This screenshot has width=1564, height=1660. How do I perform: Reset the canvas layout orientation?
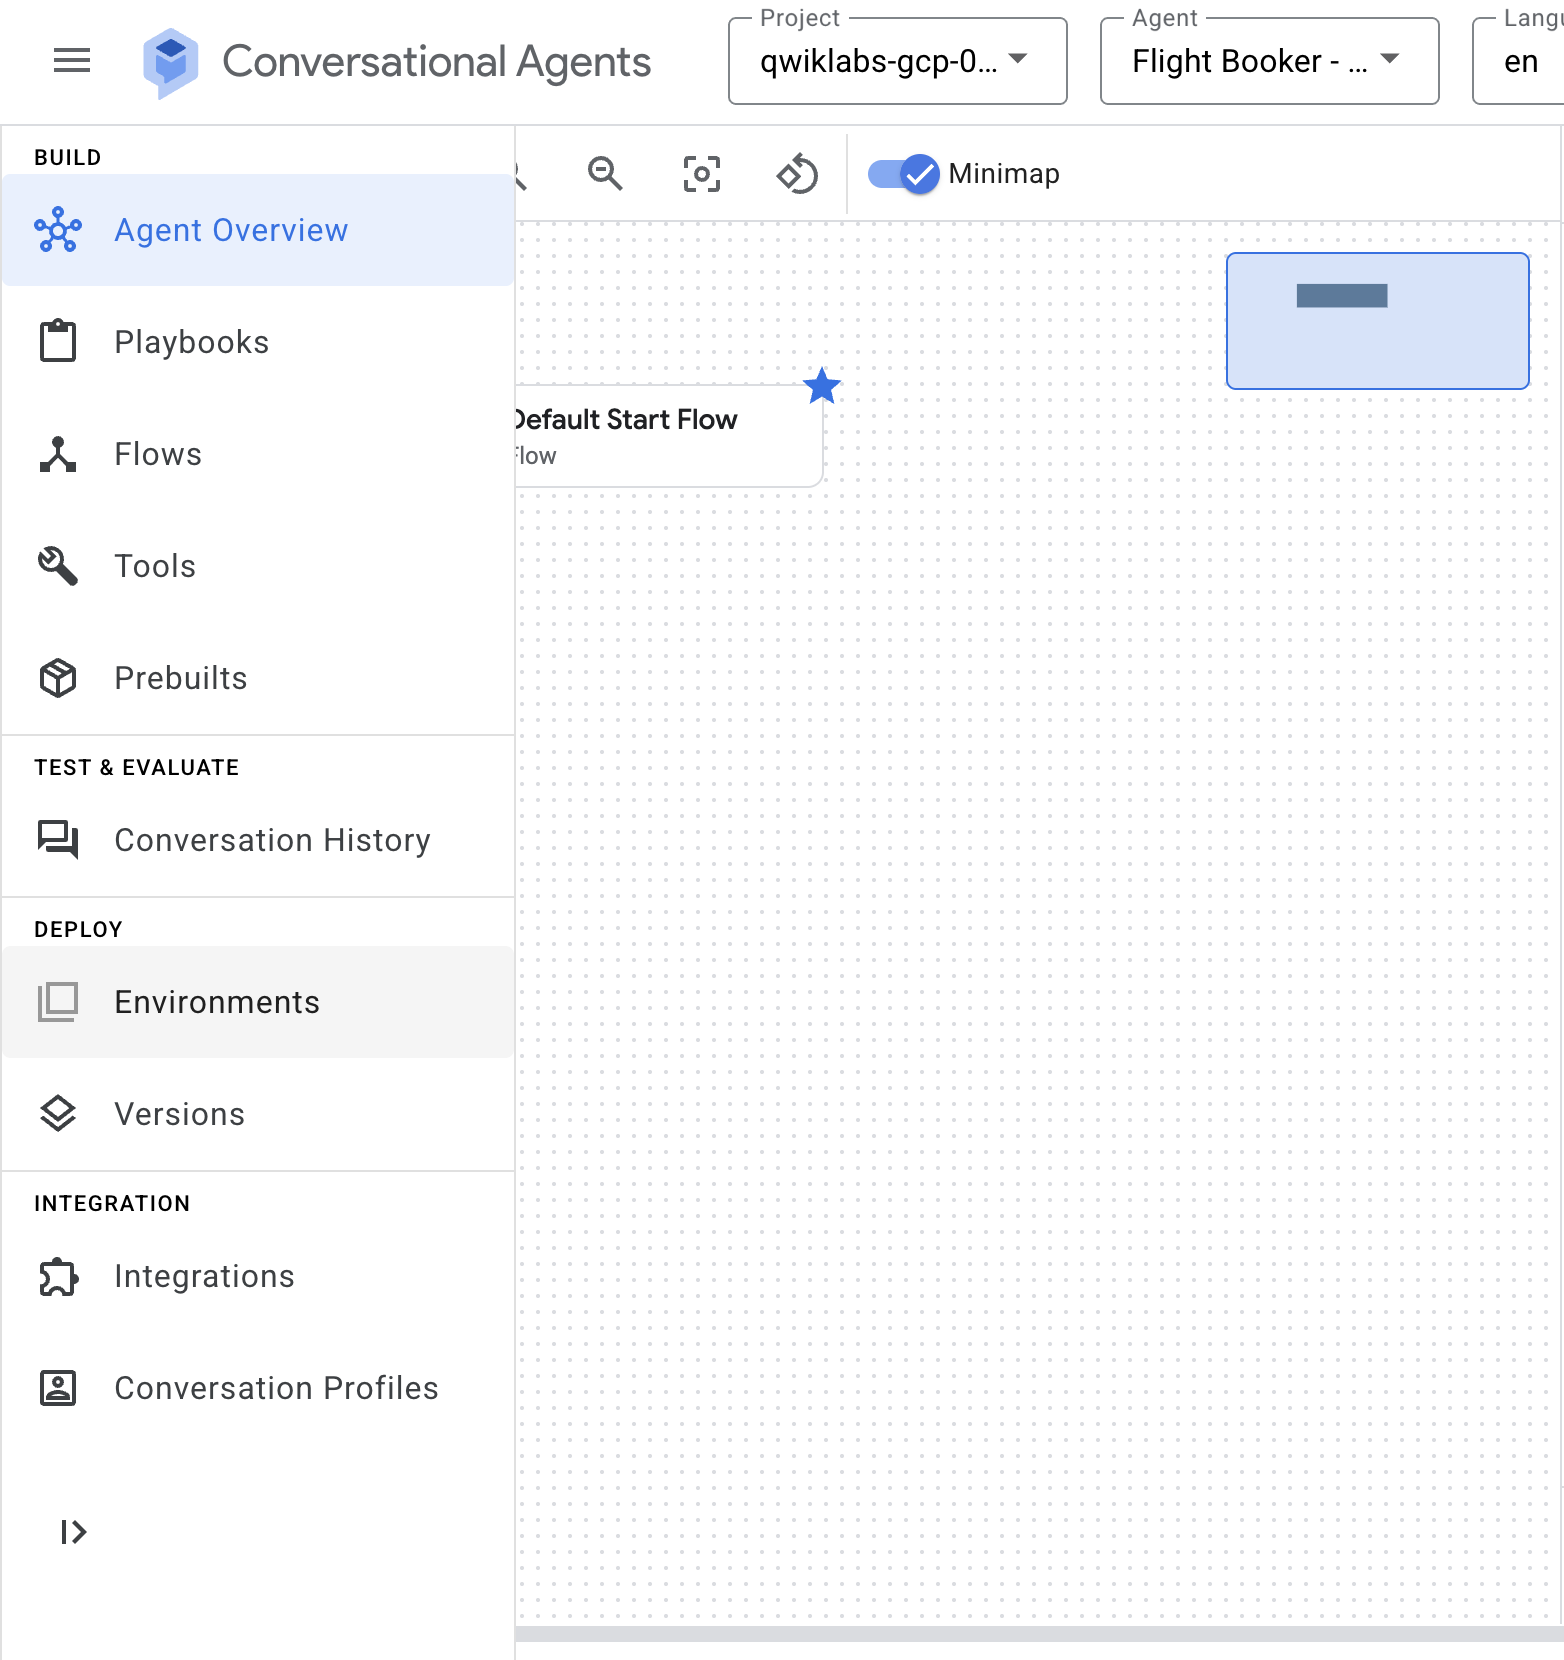coord(797,174)
